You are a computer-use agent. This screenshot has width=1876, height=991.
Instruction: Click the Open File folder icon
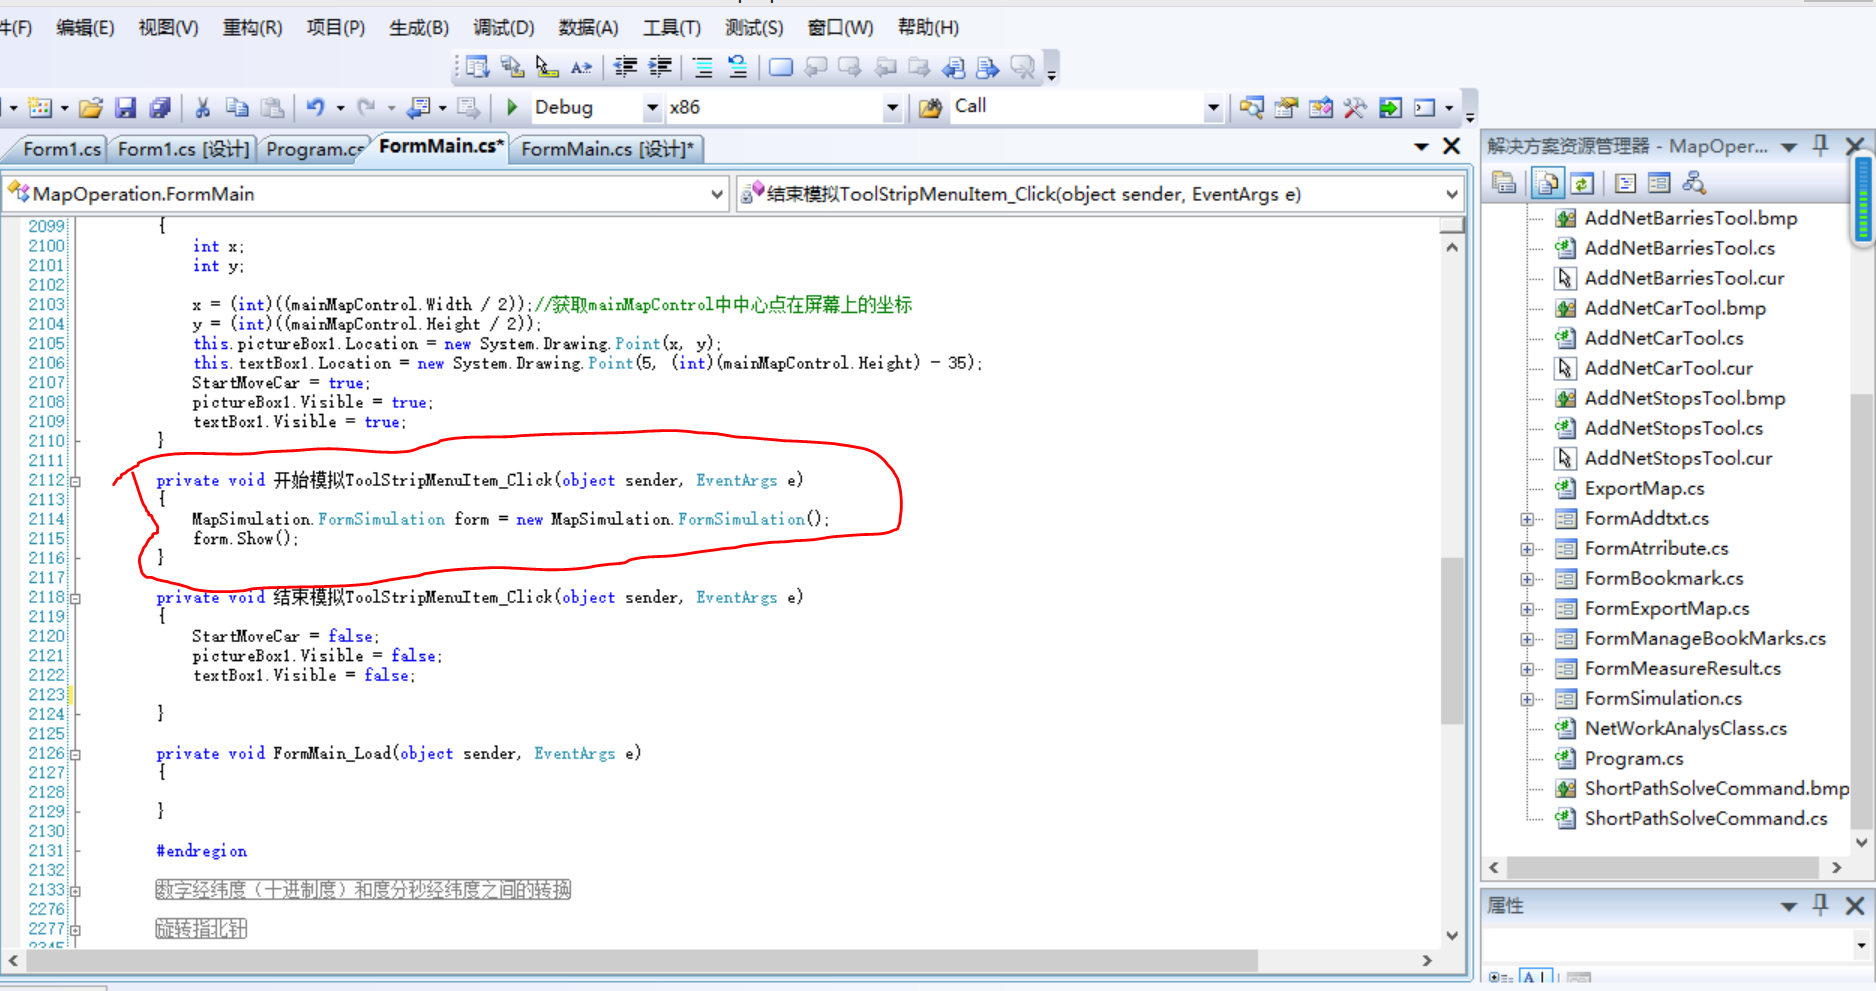tap(91, 107)
